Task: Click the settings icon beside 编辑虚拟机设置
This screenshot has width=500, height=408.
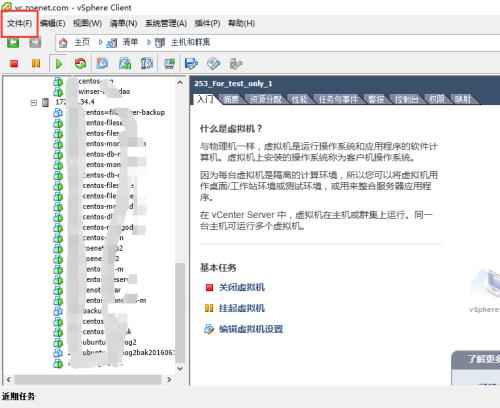Action: (209, 329)
